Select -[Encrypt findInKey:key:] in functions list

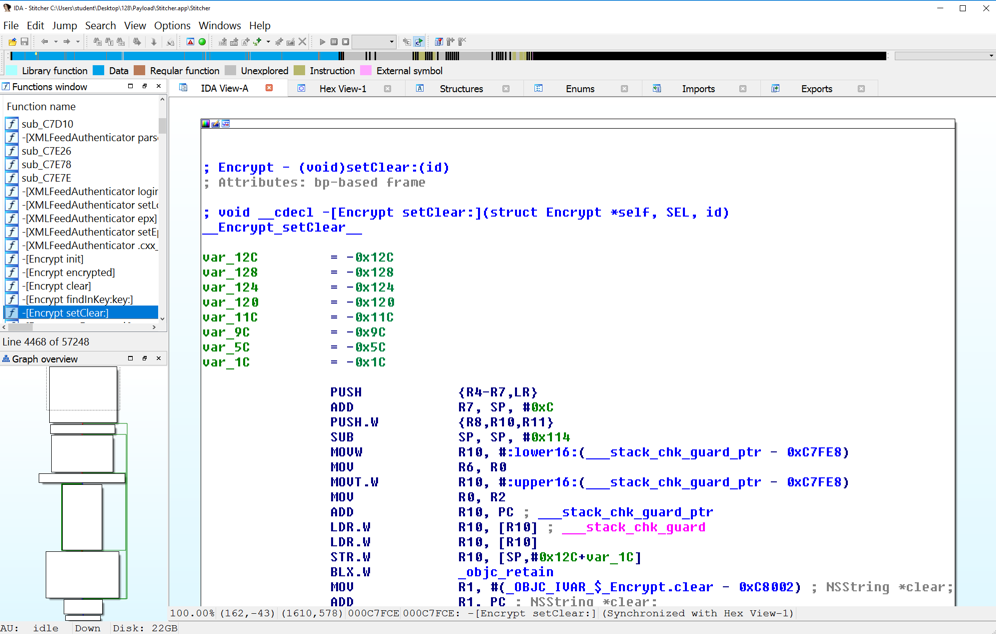coord(78,299)
